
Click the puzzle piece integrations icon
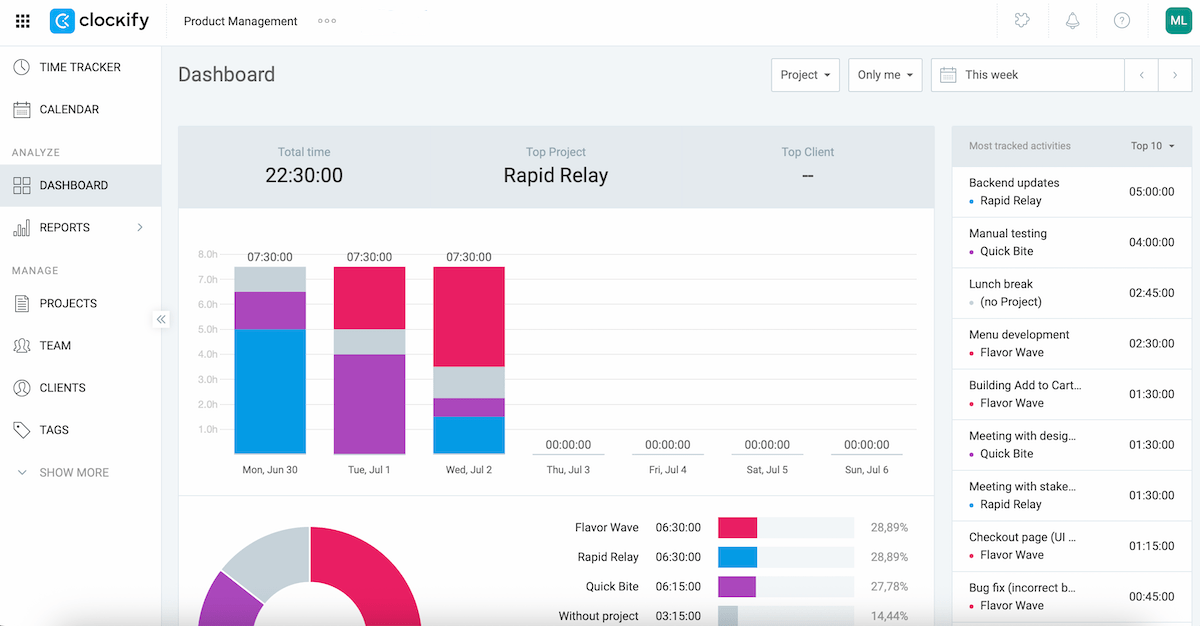tap(1022, 21)
